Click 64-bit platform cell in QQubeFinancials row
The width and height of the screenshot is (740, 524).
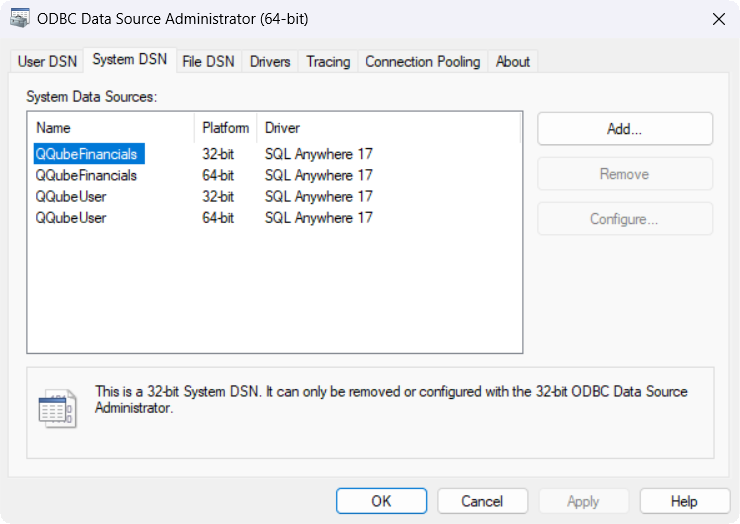tap(218, 175)
